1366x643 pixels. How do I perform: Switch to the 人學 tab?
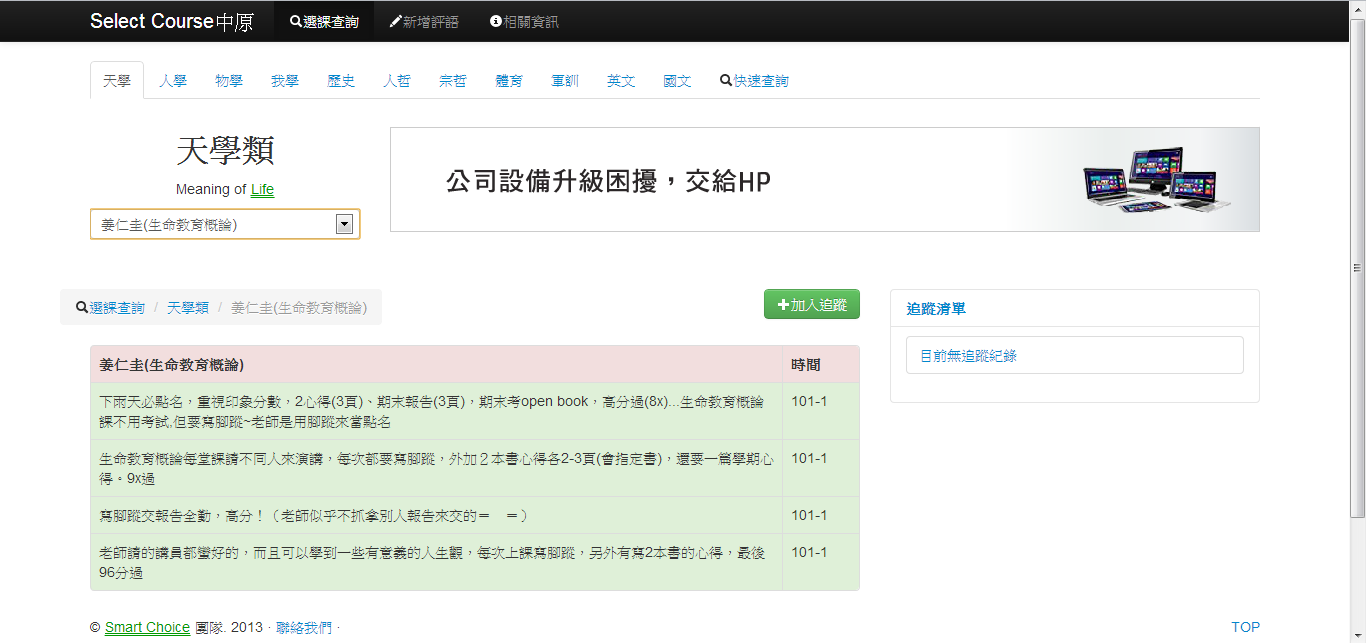click(x=173, y=81)
